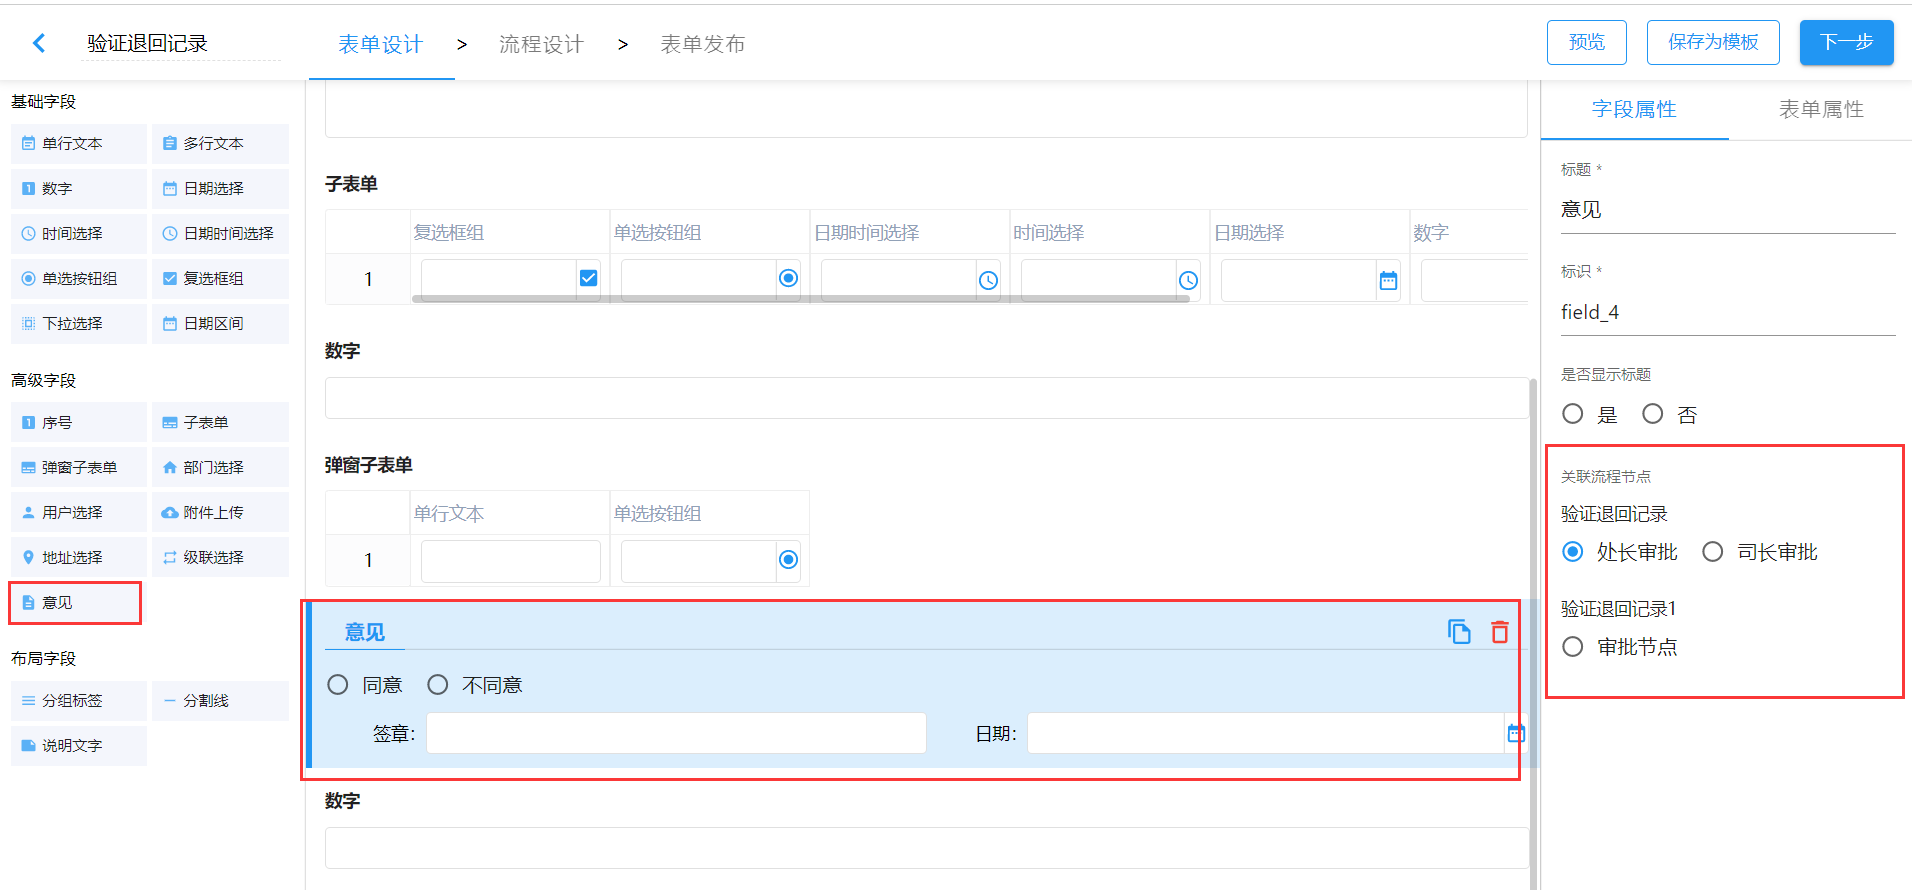Open calendar icon in 子表单 日期选择 cell
Image resolution: width=1912 pixels, height=890 pixels.
pos(1388,281)
